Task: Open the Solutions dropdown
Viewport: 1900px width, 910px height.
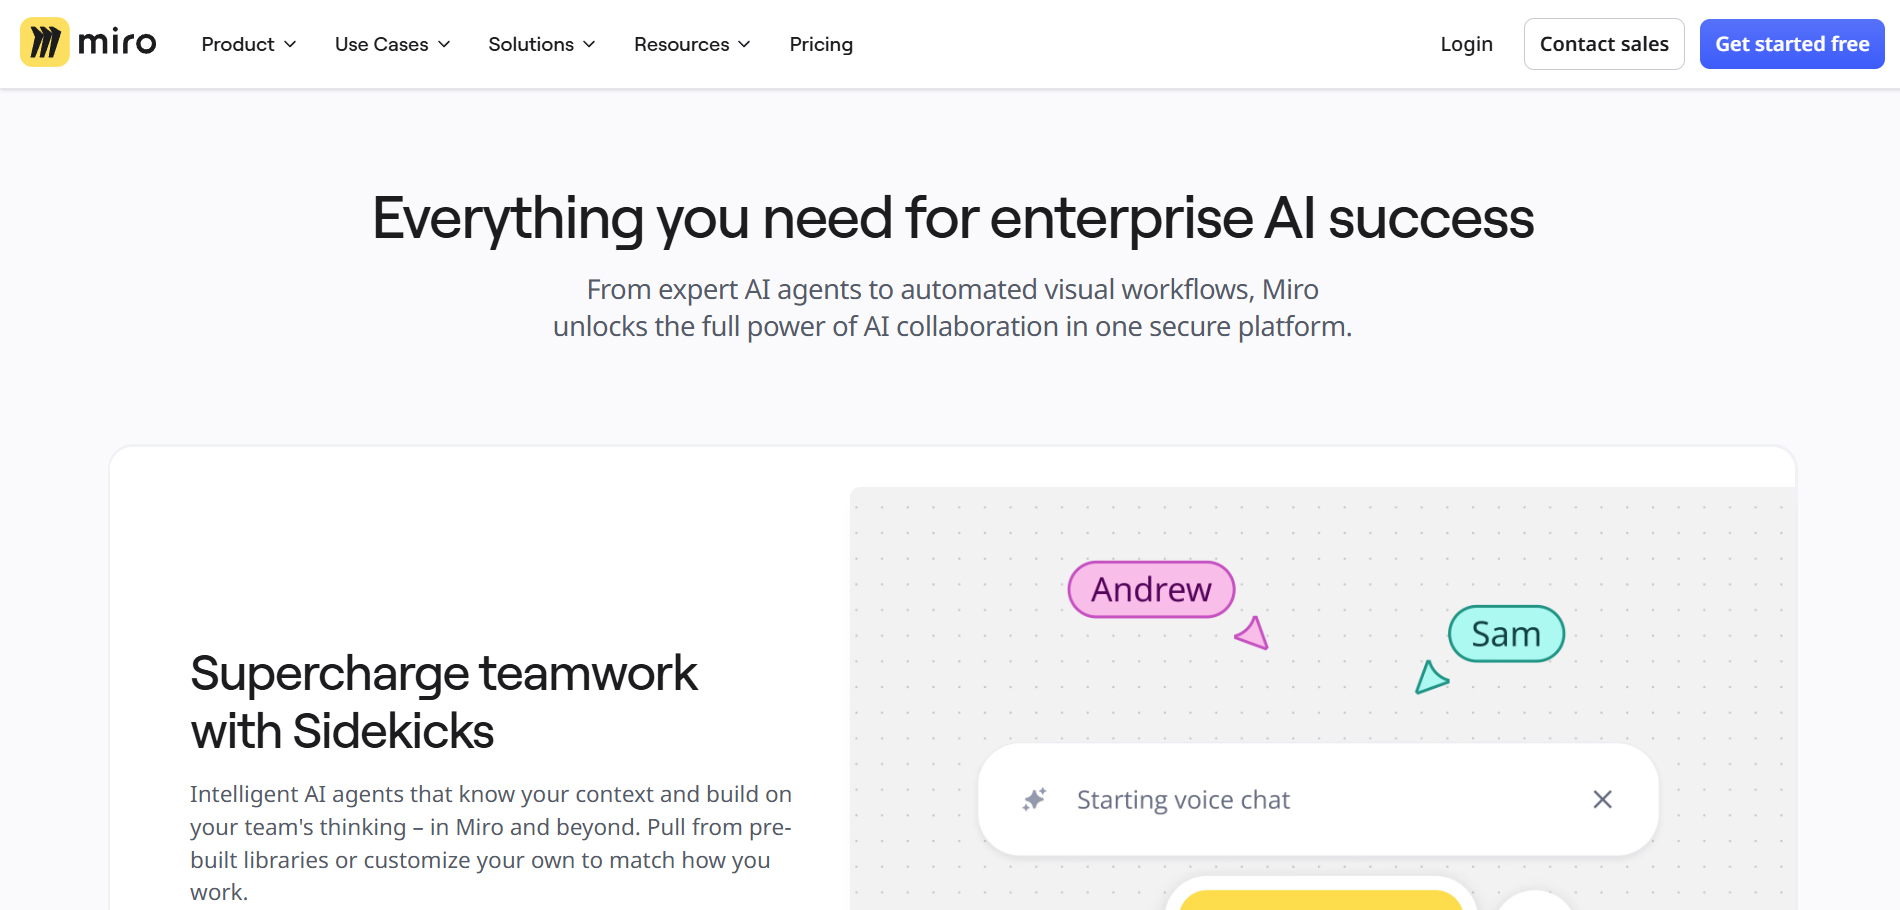Action: pos(542,44)
